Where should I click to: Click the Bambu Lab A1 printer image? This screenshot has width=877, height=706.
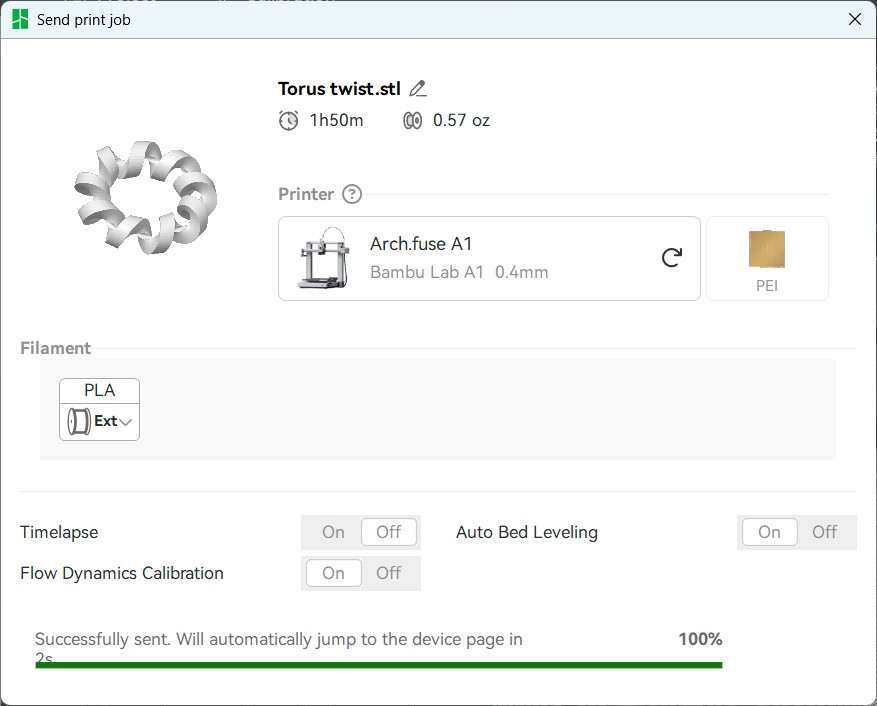pos(324,257)
